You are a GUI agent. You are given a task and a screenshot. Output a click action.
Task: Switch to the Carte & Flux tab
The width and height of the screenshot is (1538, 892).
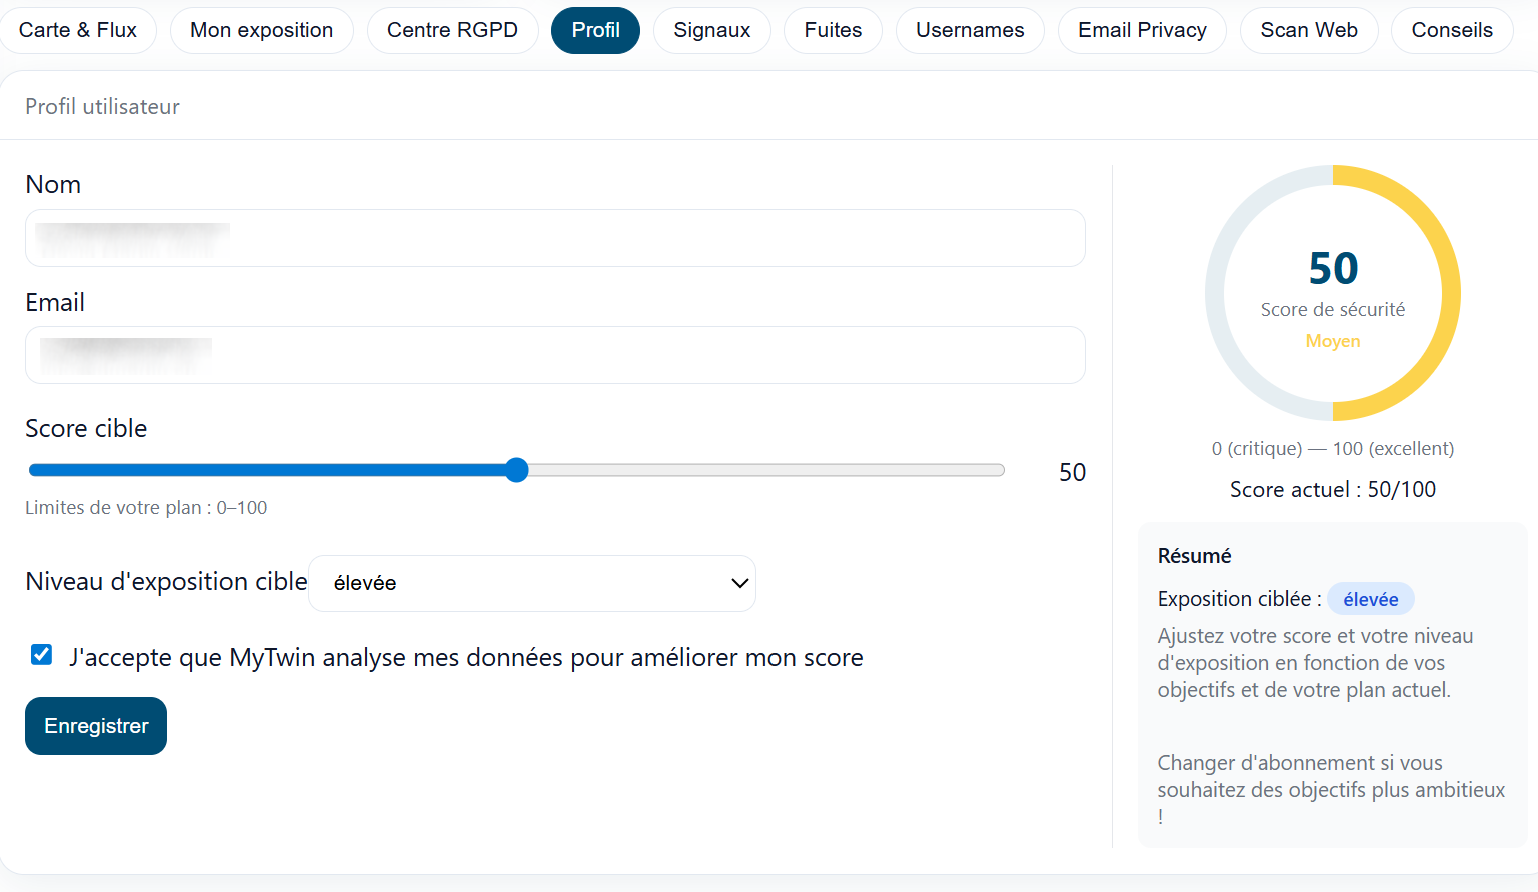(x=78, y=30)
